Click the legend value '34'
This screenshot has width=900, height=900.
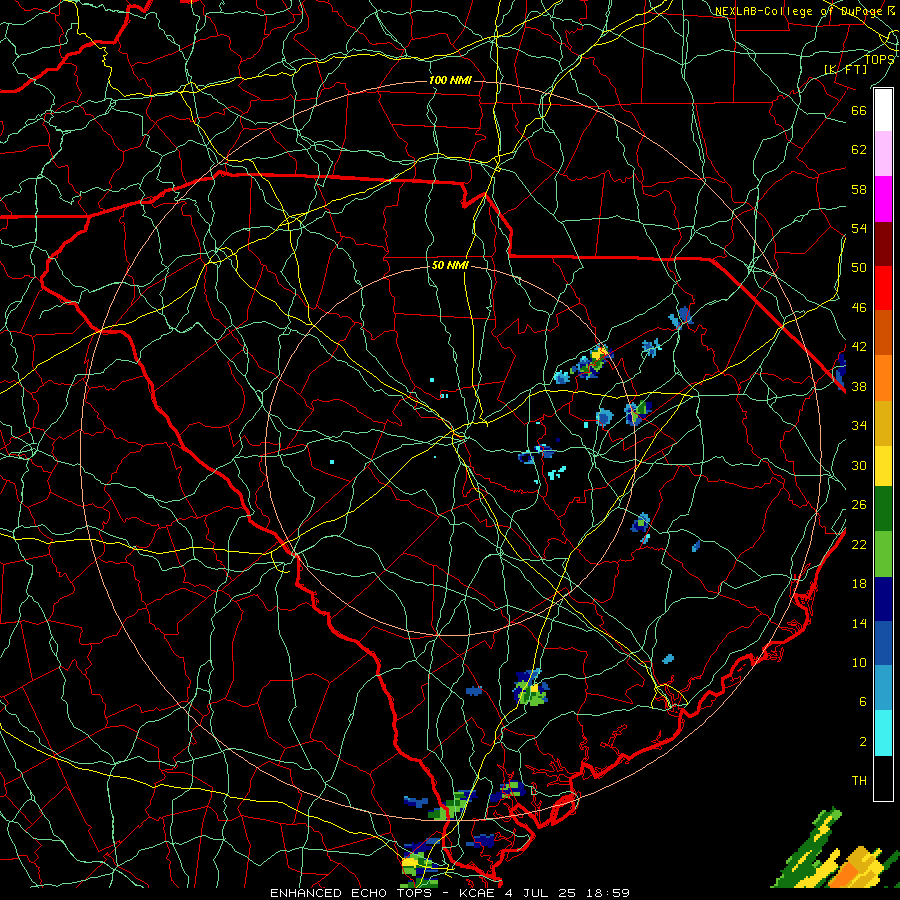(859, 426)
